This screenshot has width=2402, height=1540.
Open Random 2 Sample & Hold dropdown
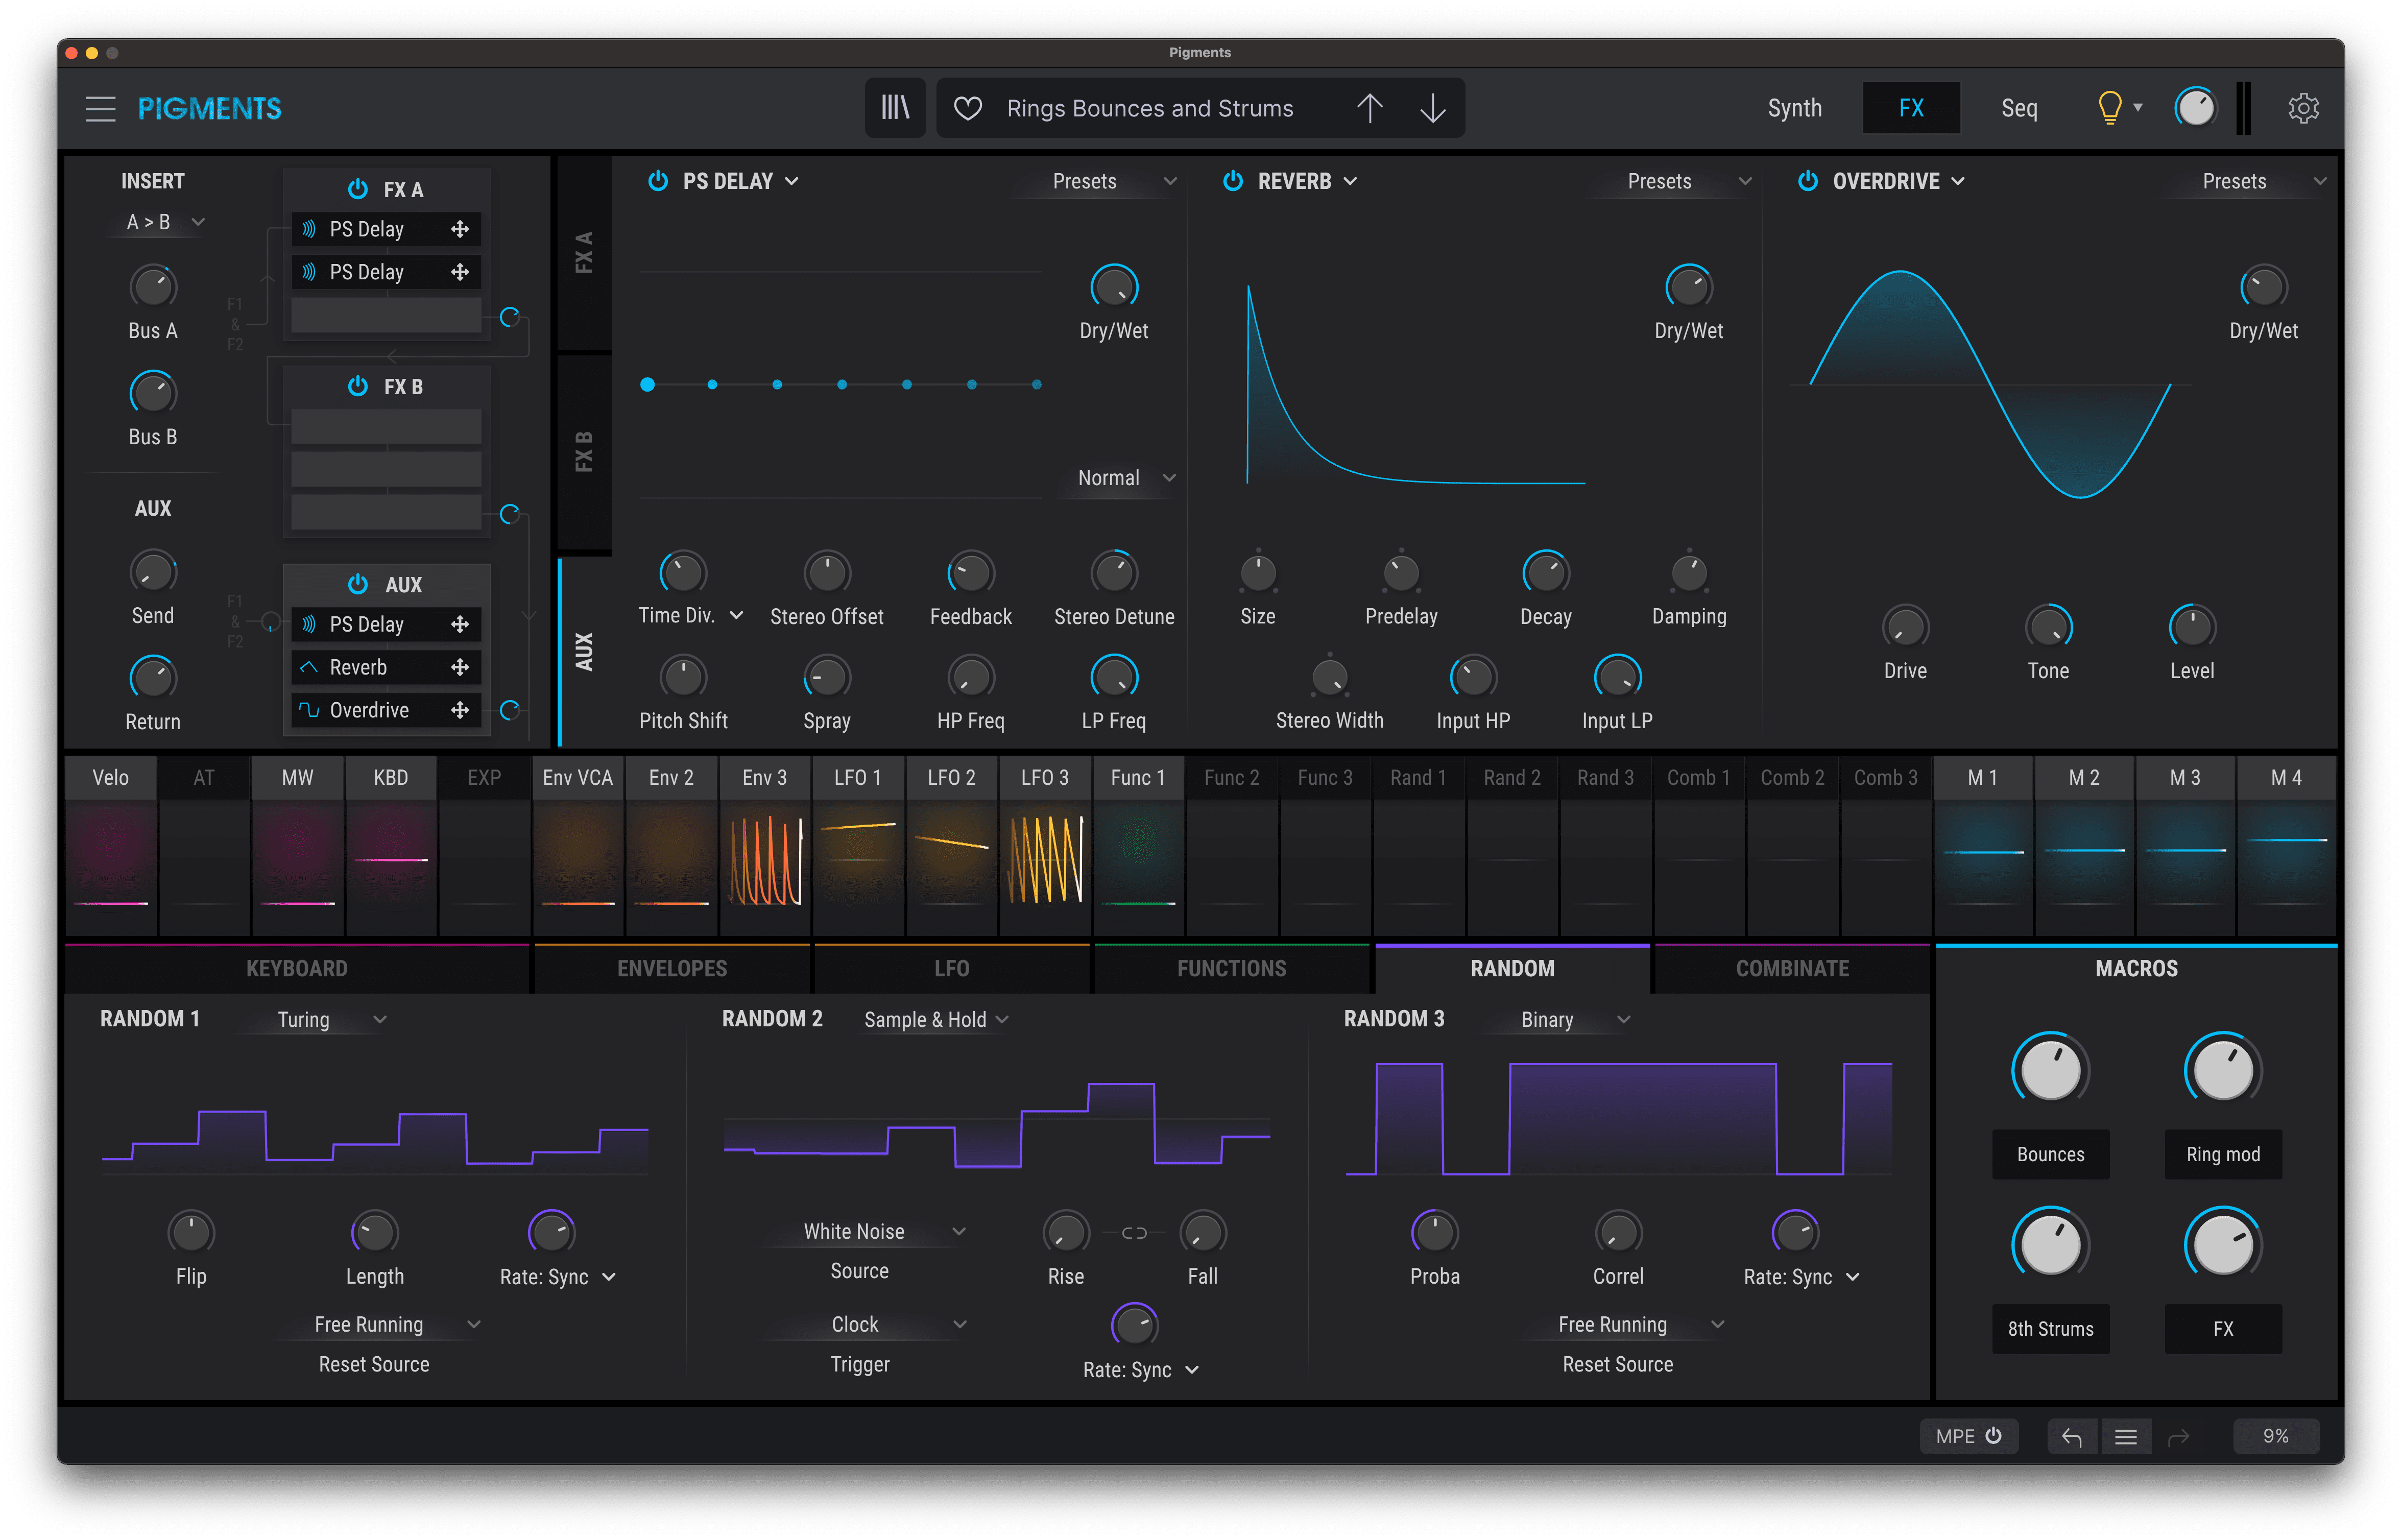936,1019
